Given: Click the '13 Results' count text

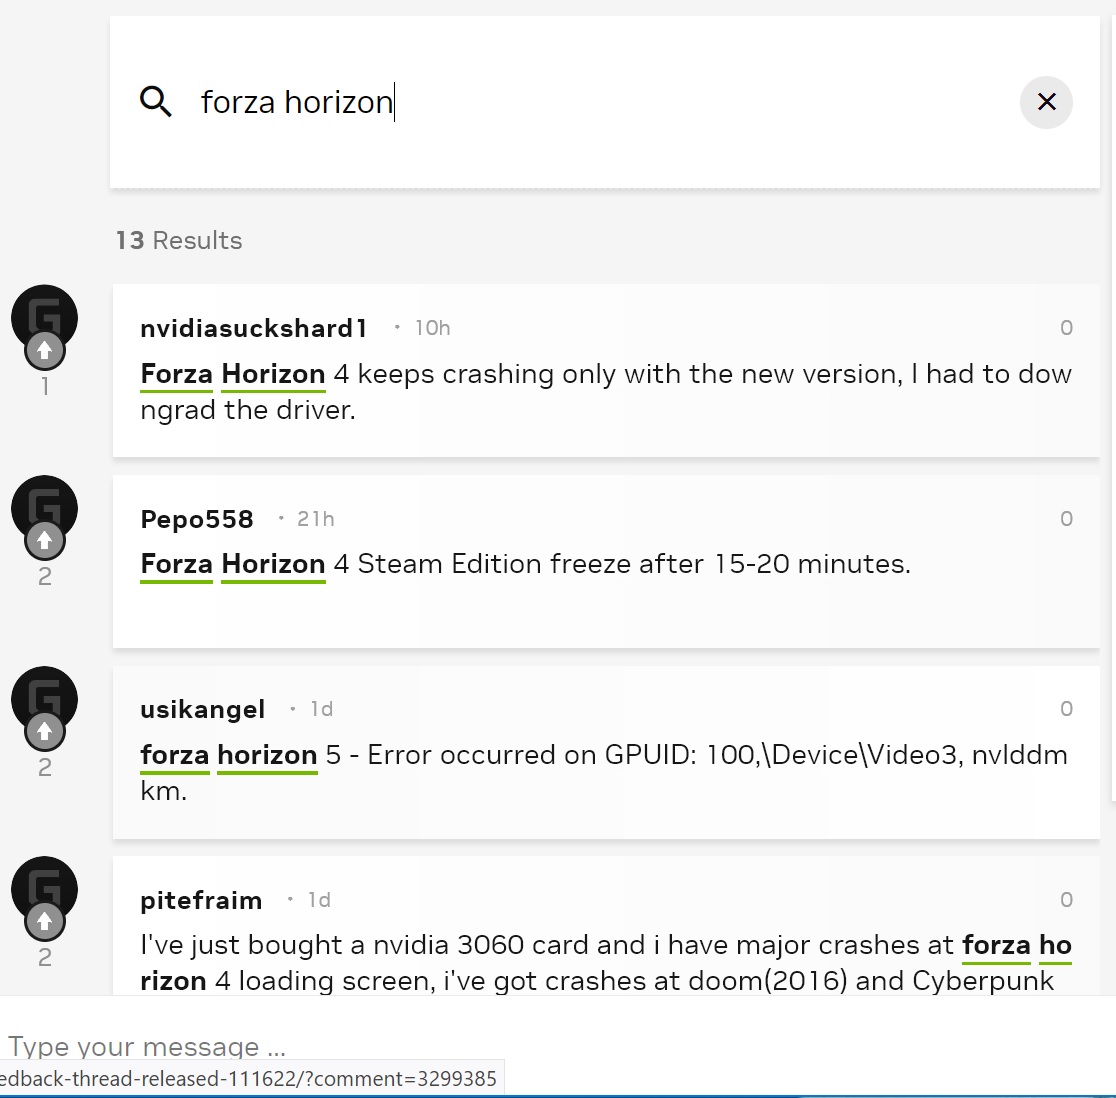Looking at the screenshot, I should tap(179, 241).
